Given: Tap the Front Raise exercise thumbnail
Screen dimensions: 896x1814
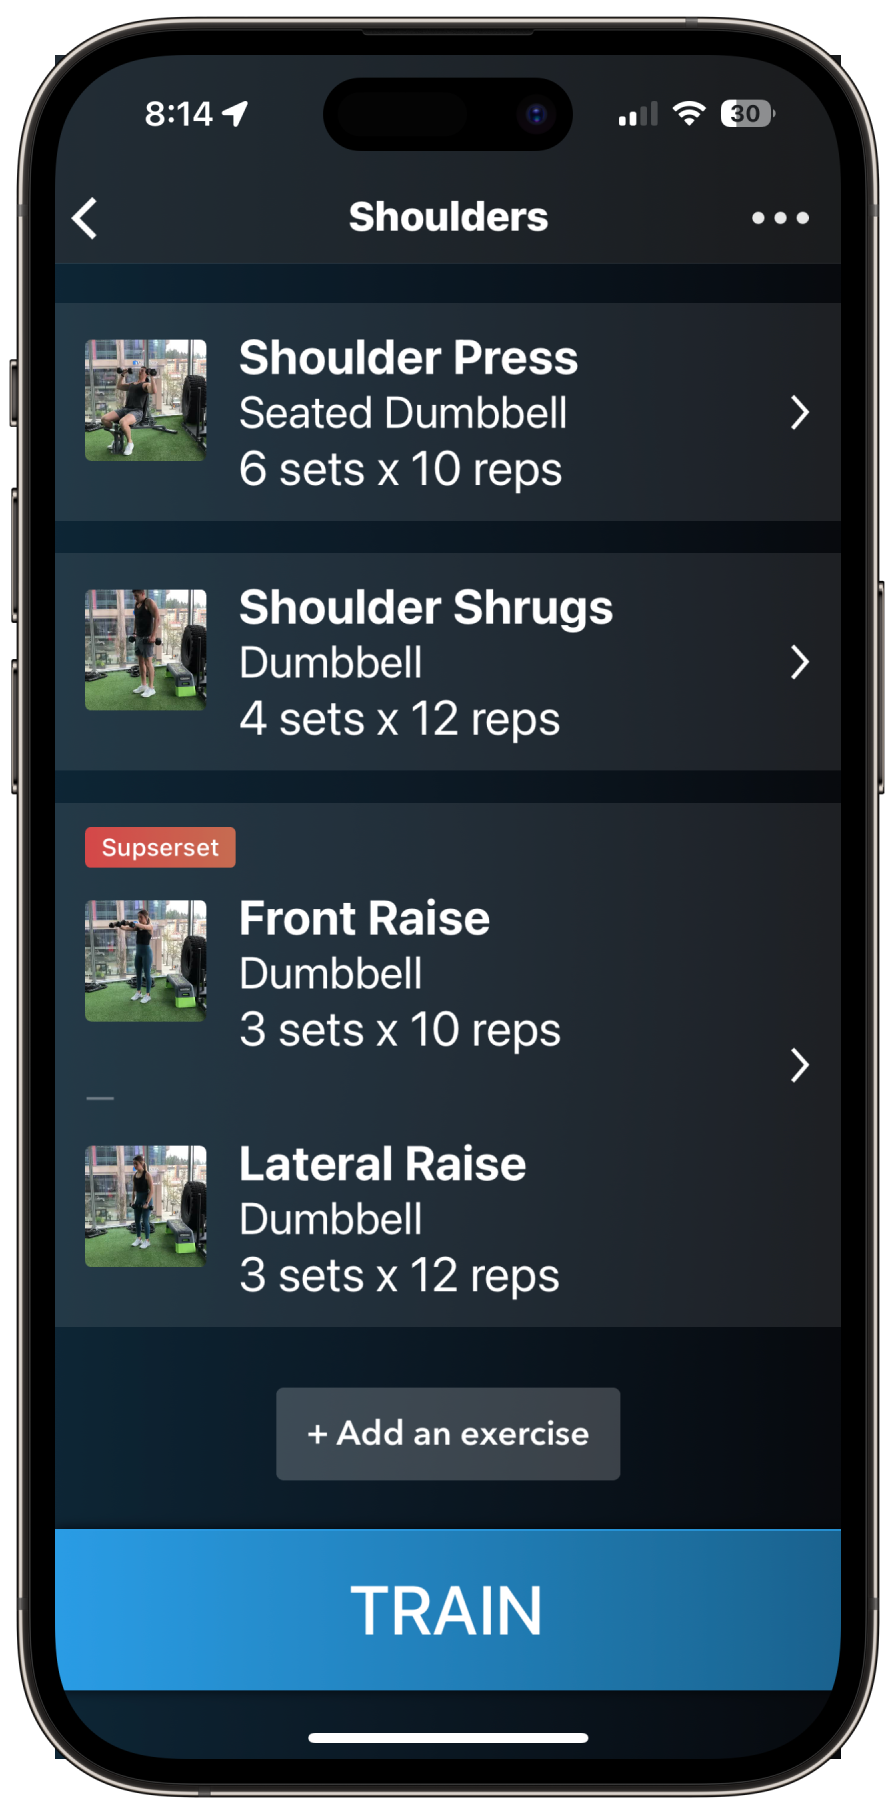Looking at the screenshot, I should [x=146, y=961].
